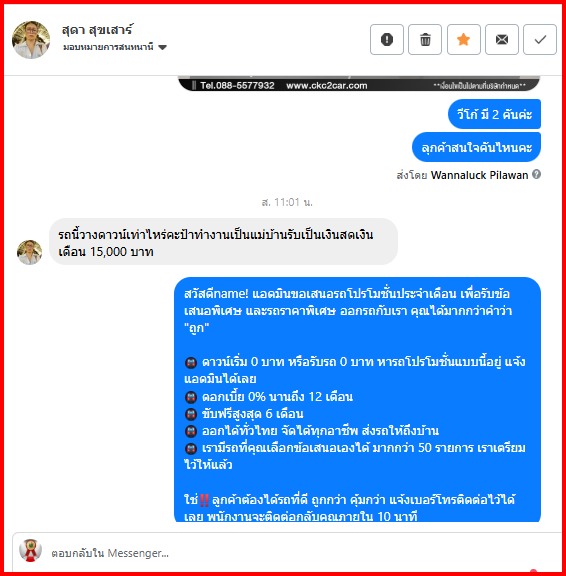Click the page avatar beside reply box
This screenshot has width=566, height=576.
point(30,550)
